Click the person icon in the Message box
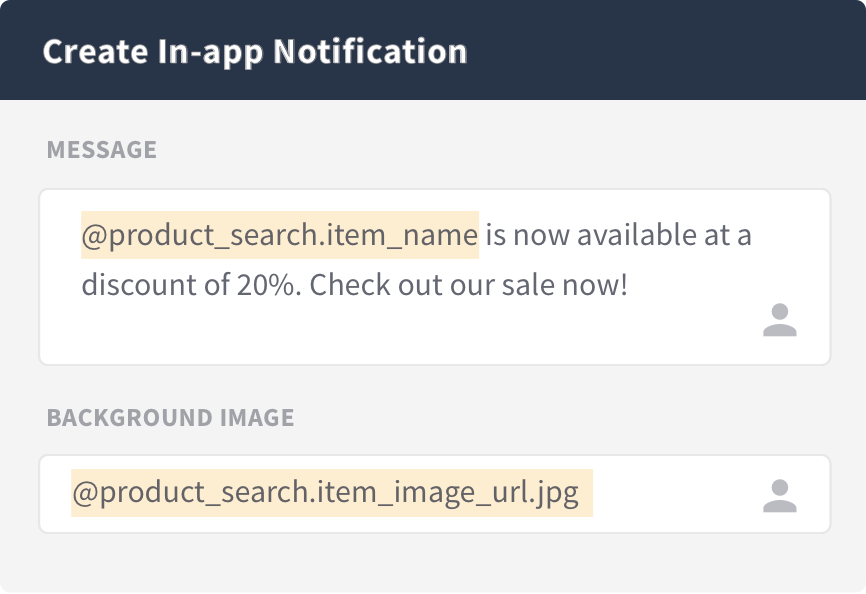866x594 pixels. pos(780,320)
